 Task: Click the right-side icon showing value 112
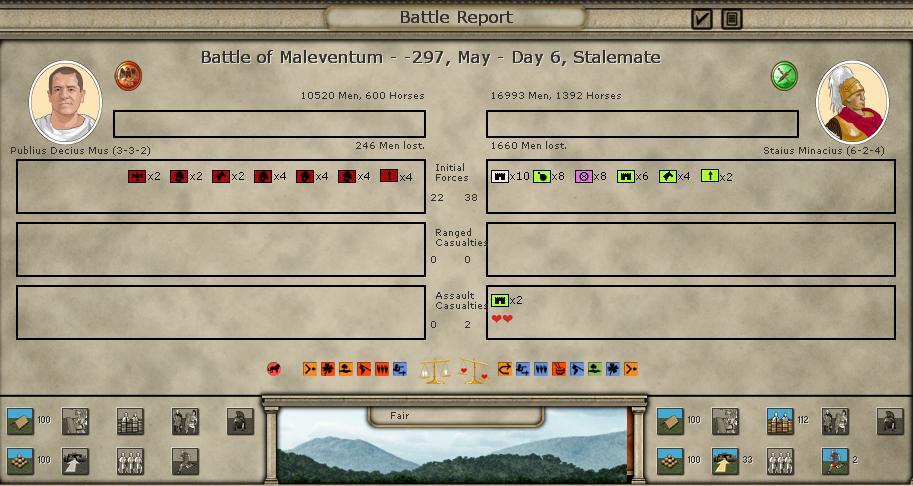pyautogui.click(x=780, y=421)
